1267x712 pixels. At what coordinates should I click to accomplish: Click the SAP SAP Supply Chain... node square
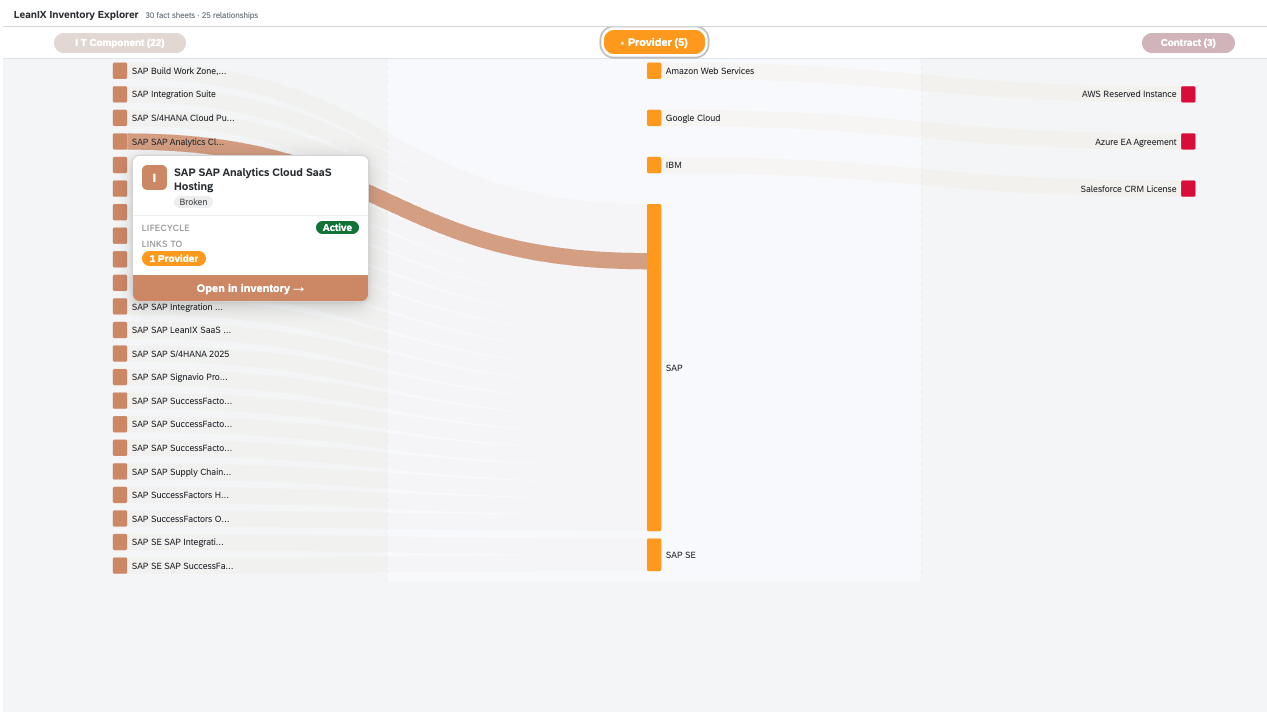coord(120,472)
